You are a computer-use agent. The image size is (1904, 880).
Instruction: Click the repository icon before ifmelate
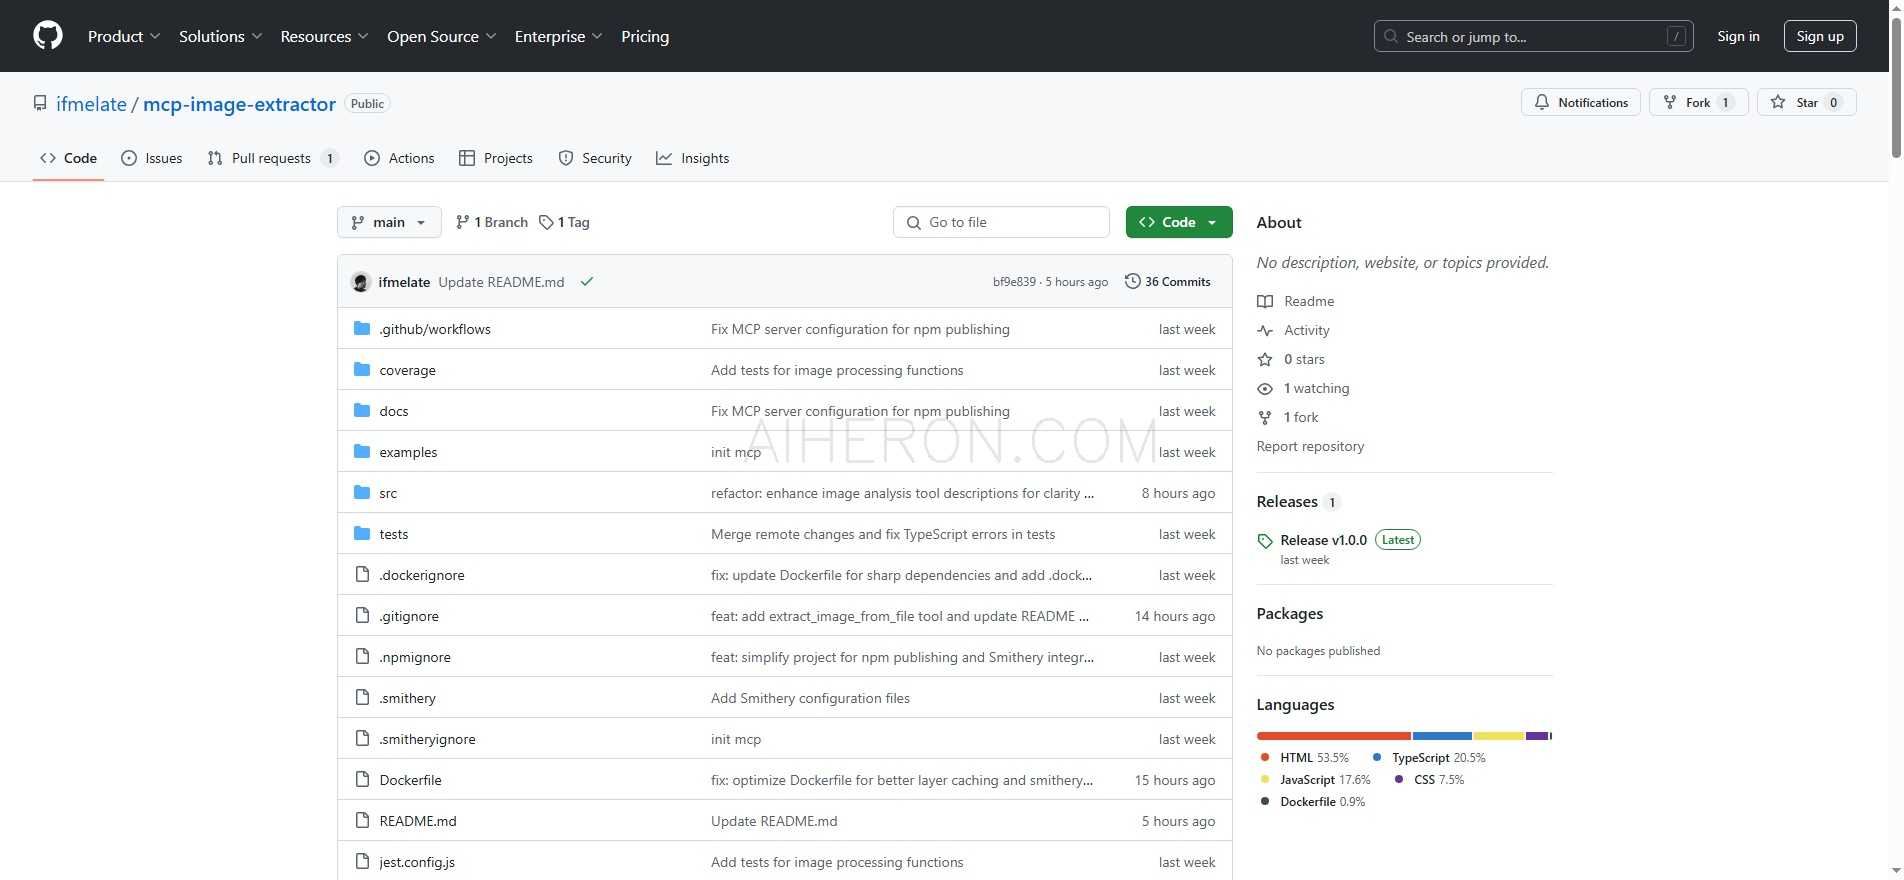click(40, 104)
